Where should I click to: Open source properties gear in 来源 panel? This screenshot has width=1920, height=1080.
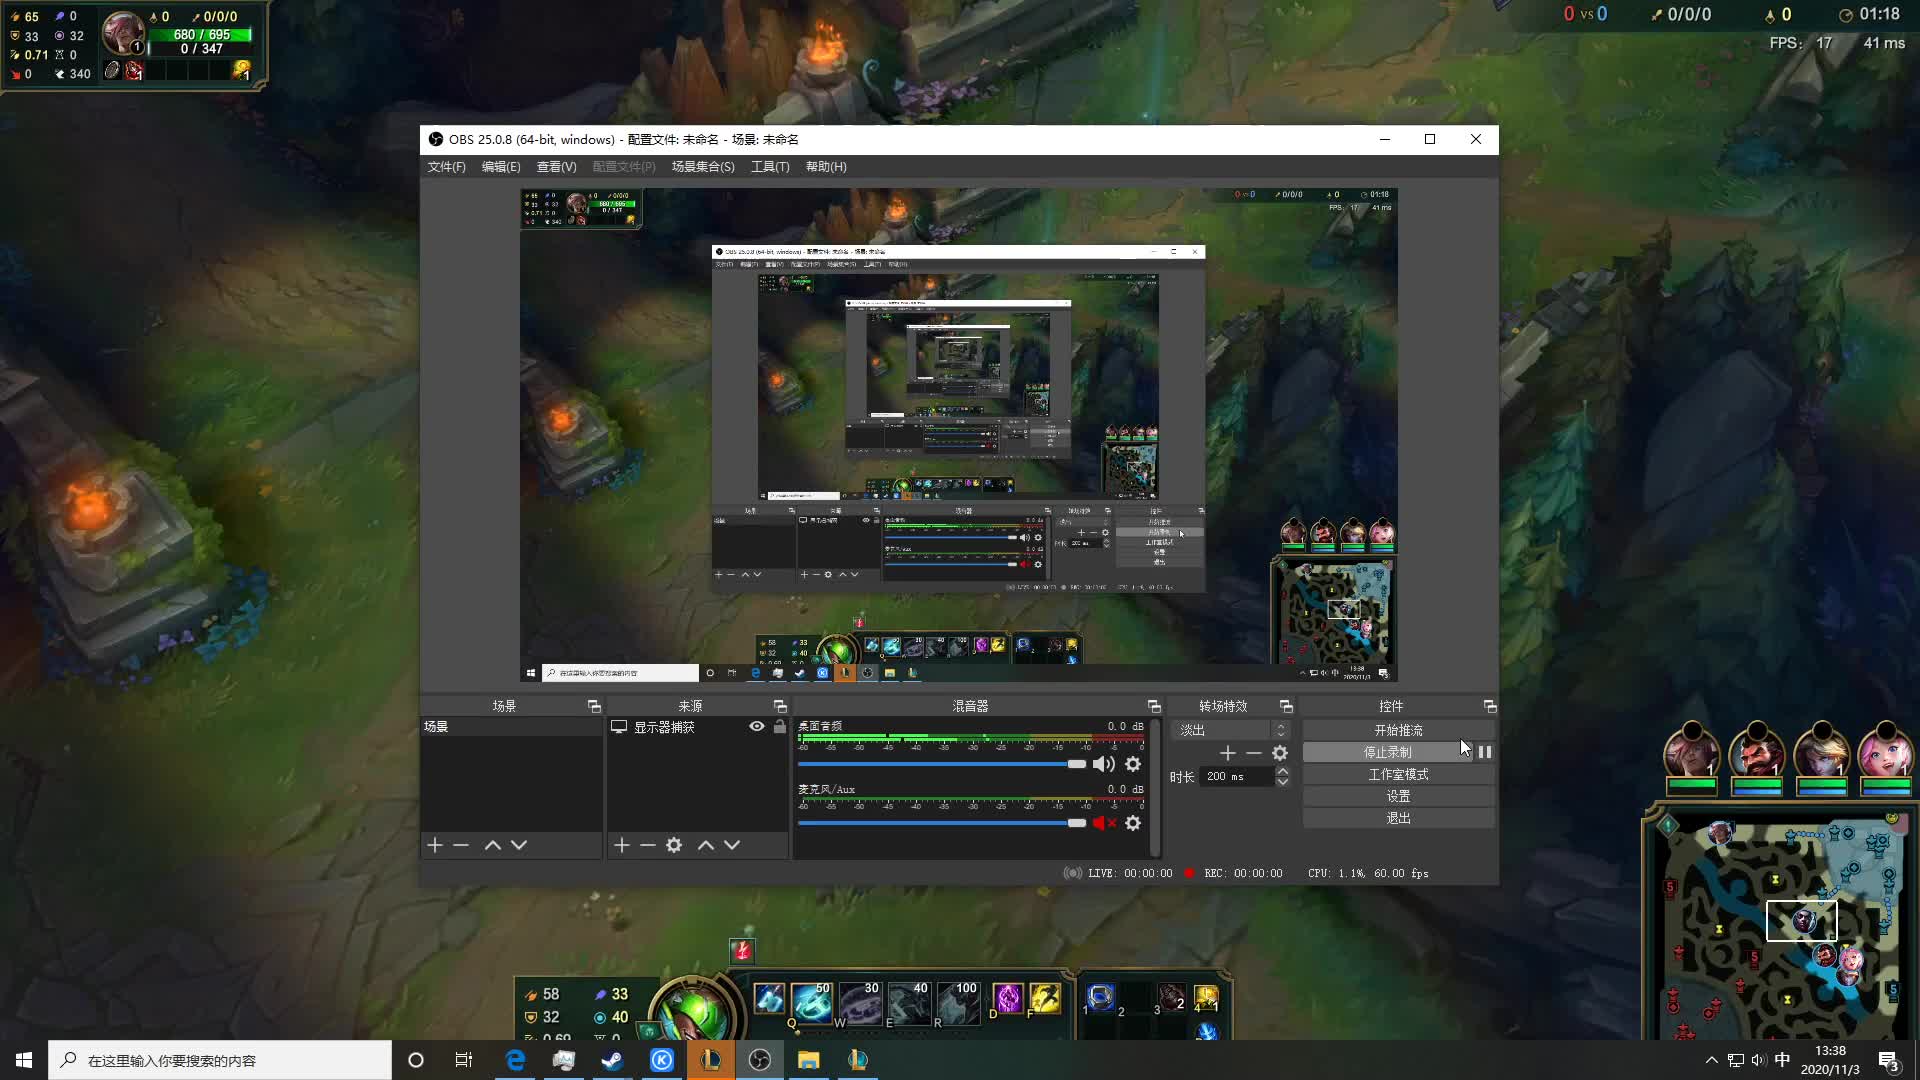coord(674,845)
